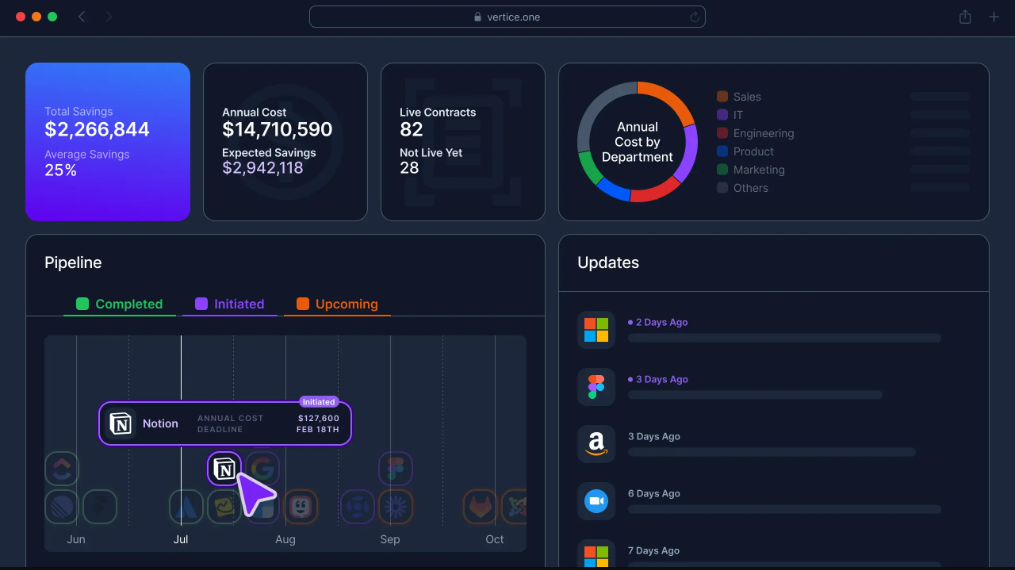Reload the page using the refresh icon
The height and width of the screenshot is (570, 1015).
[x=695, y=17]
